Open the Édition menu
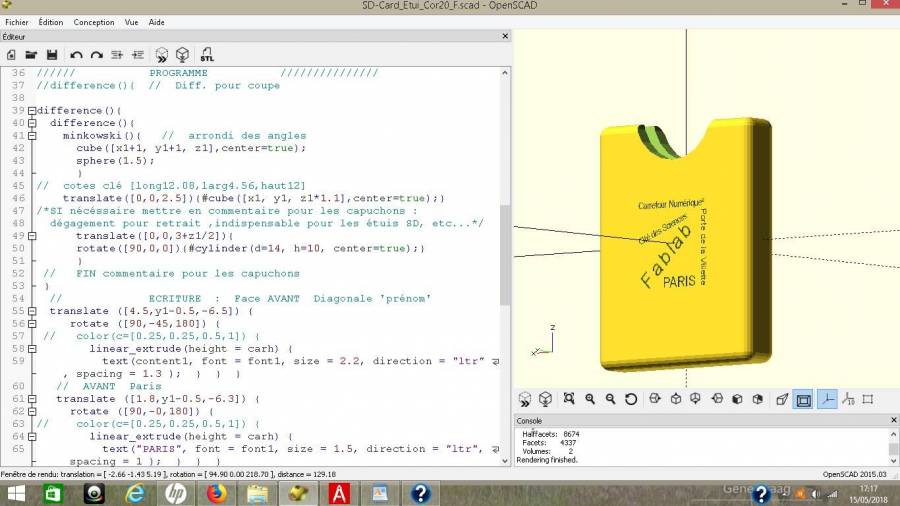 click(51, 22)
